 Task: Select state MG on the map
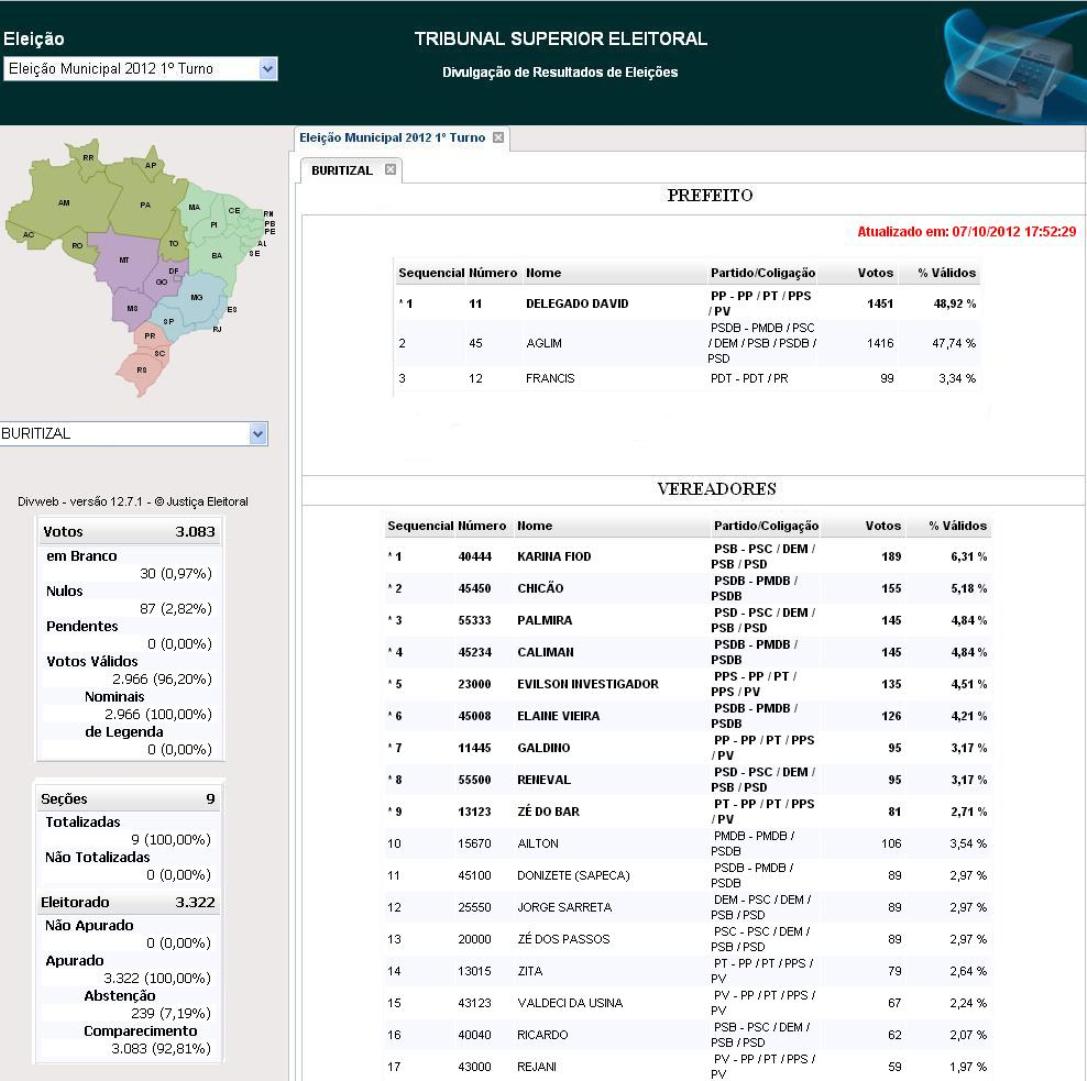[197, 297]
